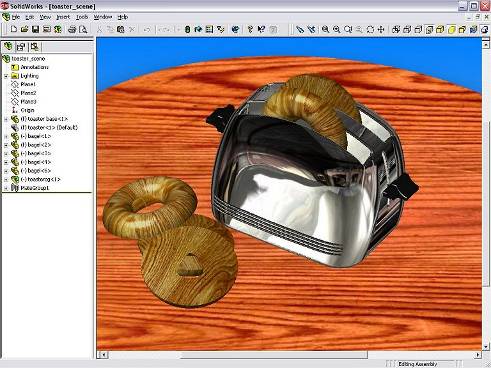Select the Annotations label in tree
Image resolution: width=491 pixels, height=368 pixels.
tap(34, 67)
